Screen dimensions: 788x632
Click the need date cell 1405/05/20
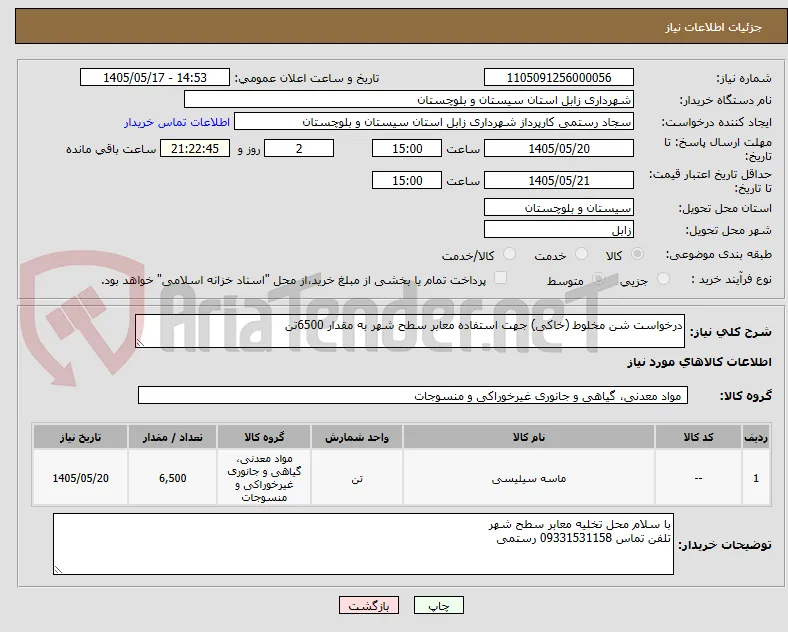[x=80, y=478]
